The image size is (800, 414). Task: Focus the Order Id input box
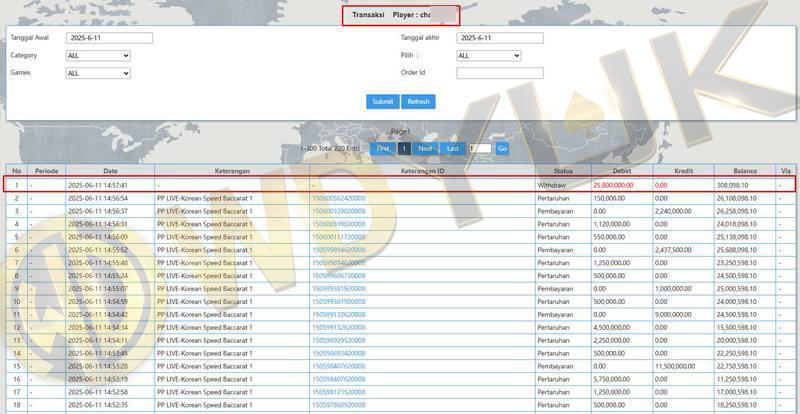(500, 74)
